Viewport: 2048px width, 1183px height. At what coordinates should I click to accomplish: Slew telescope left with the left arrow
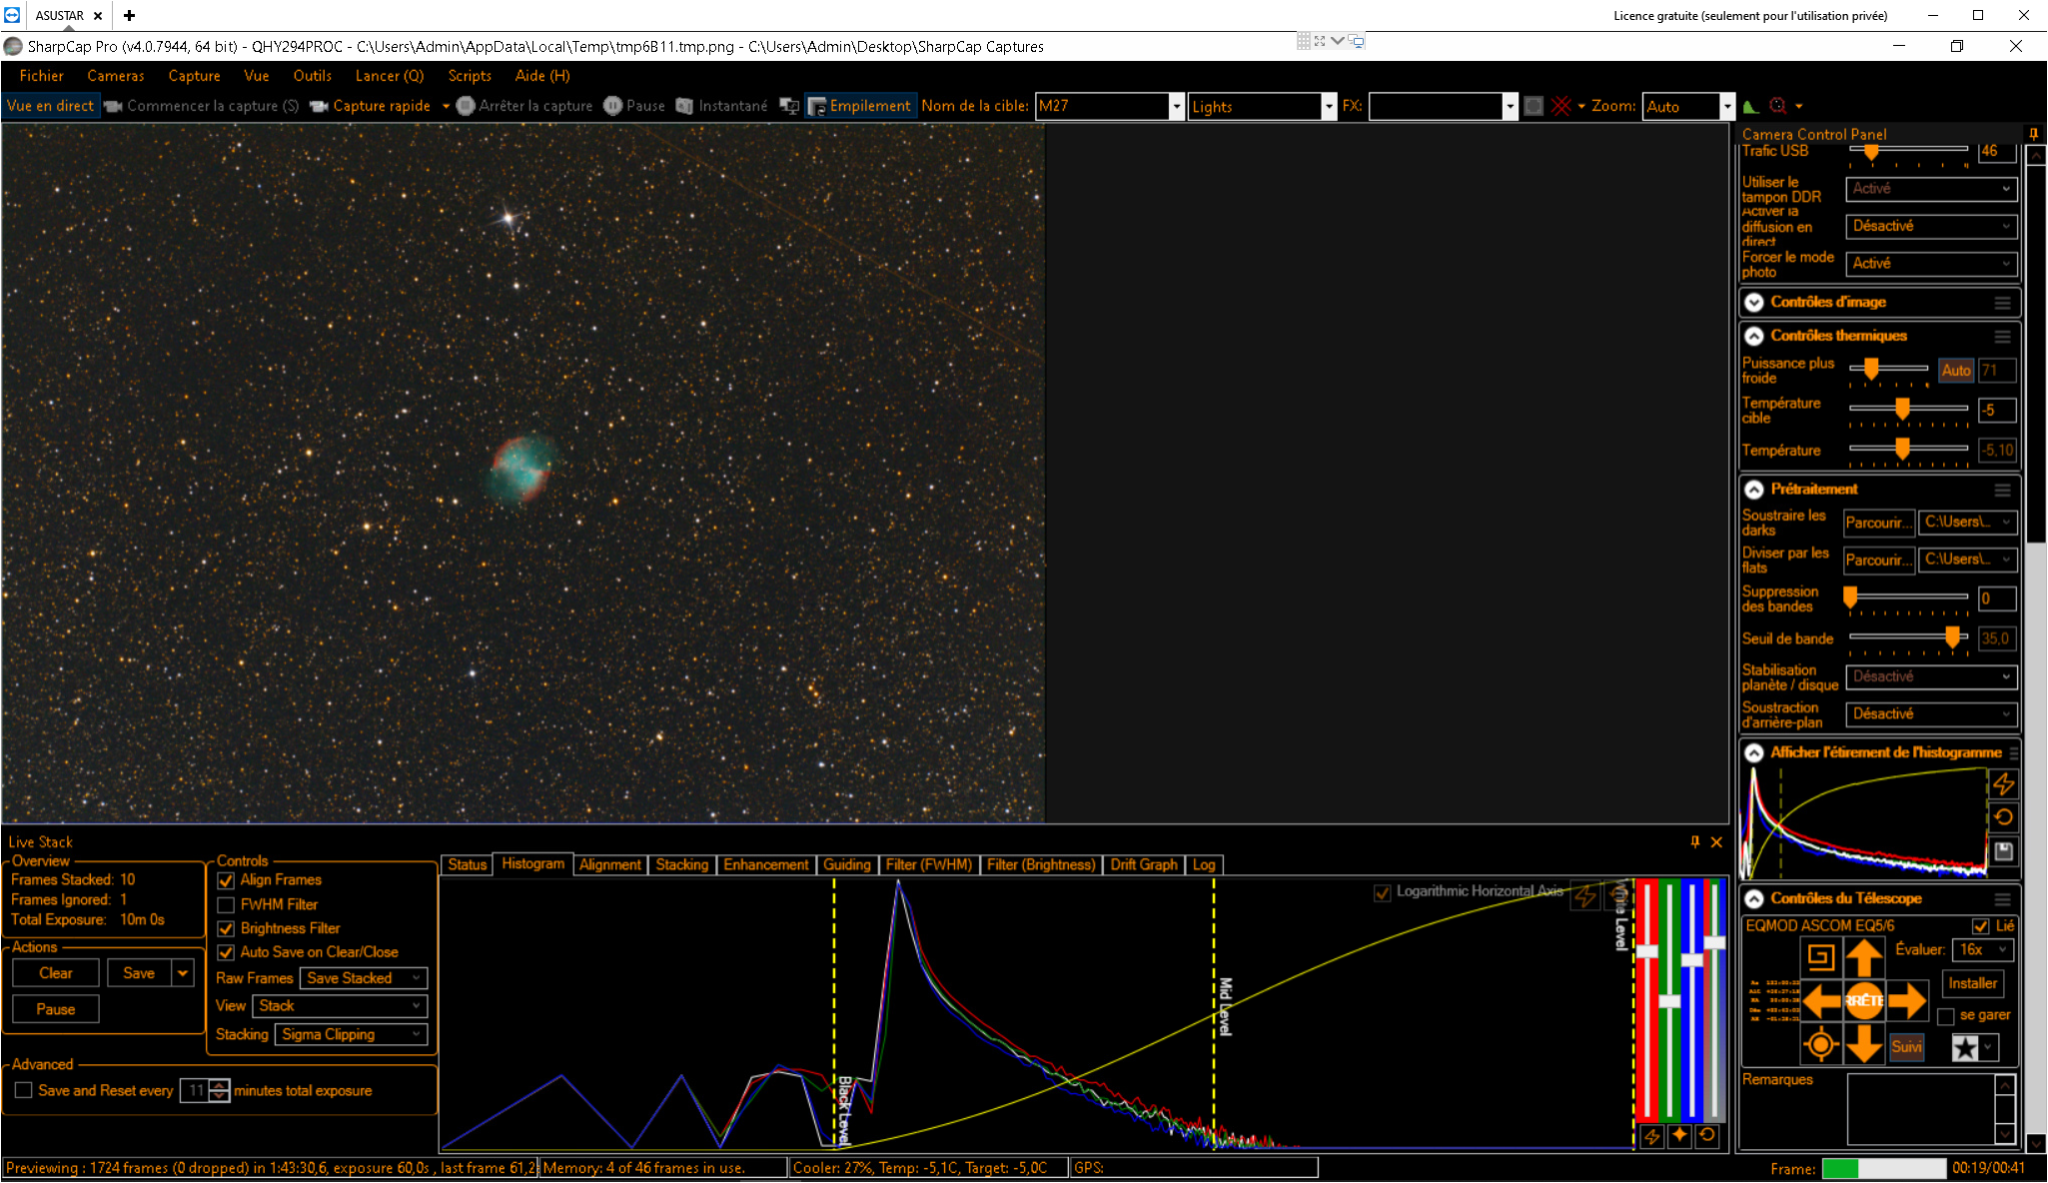1821,1000
